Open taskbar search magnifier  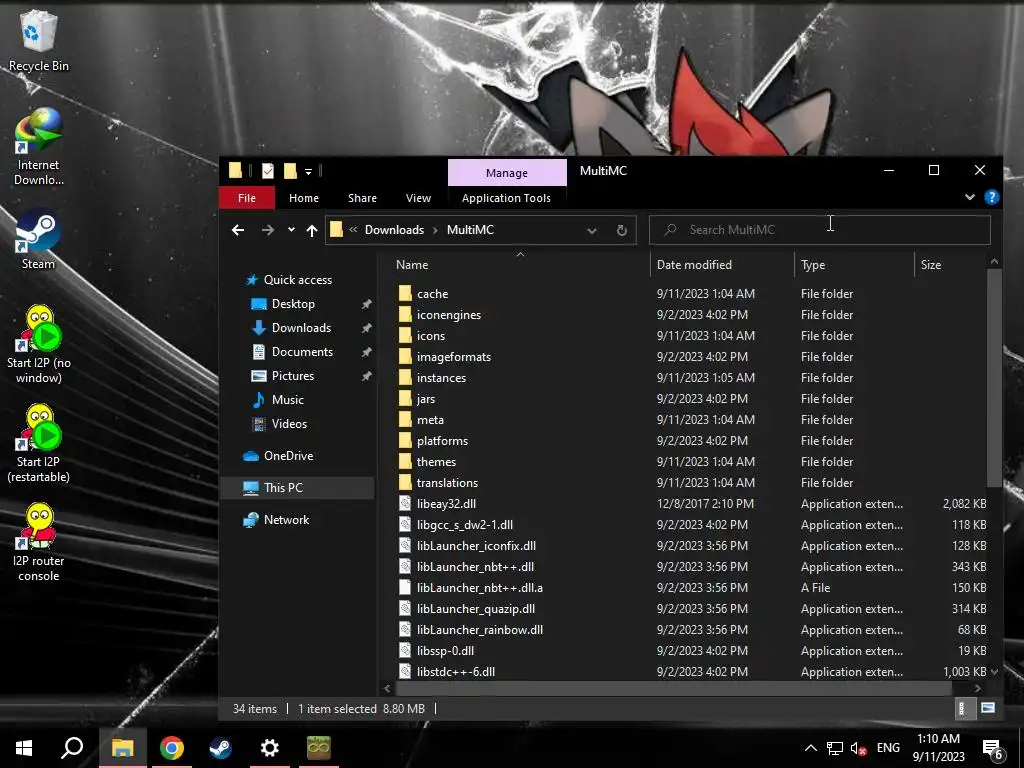[x=72, y=748]
